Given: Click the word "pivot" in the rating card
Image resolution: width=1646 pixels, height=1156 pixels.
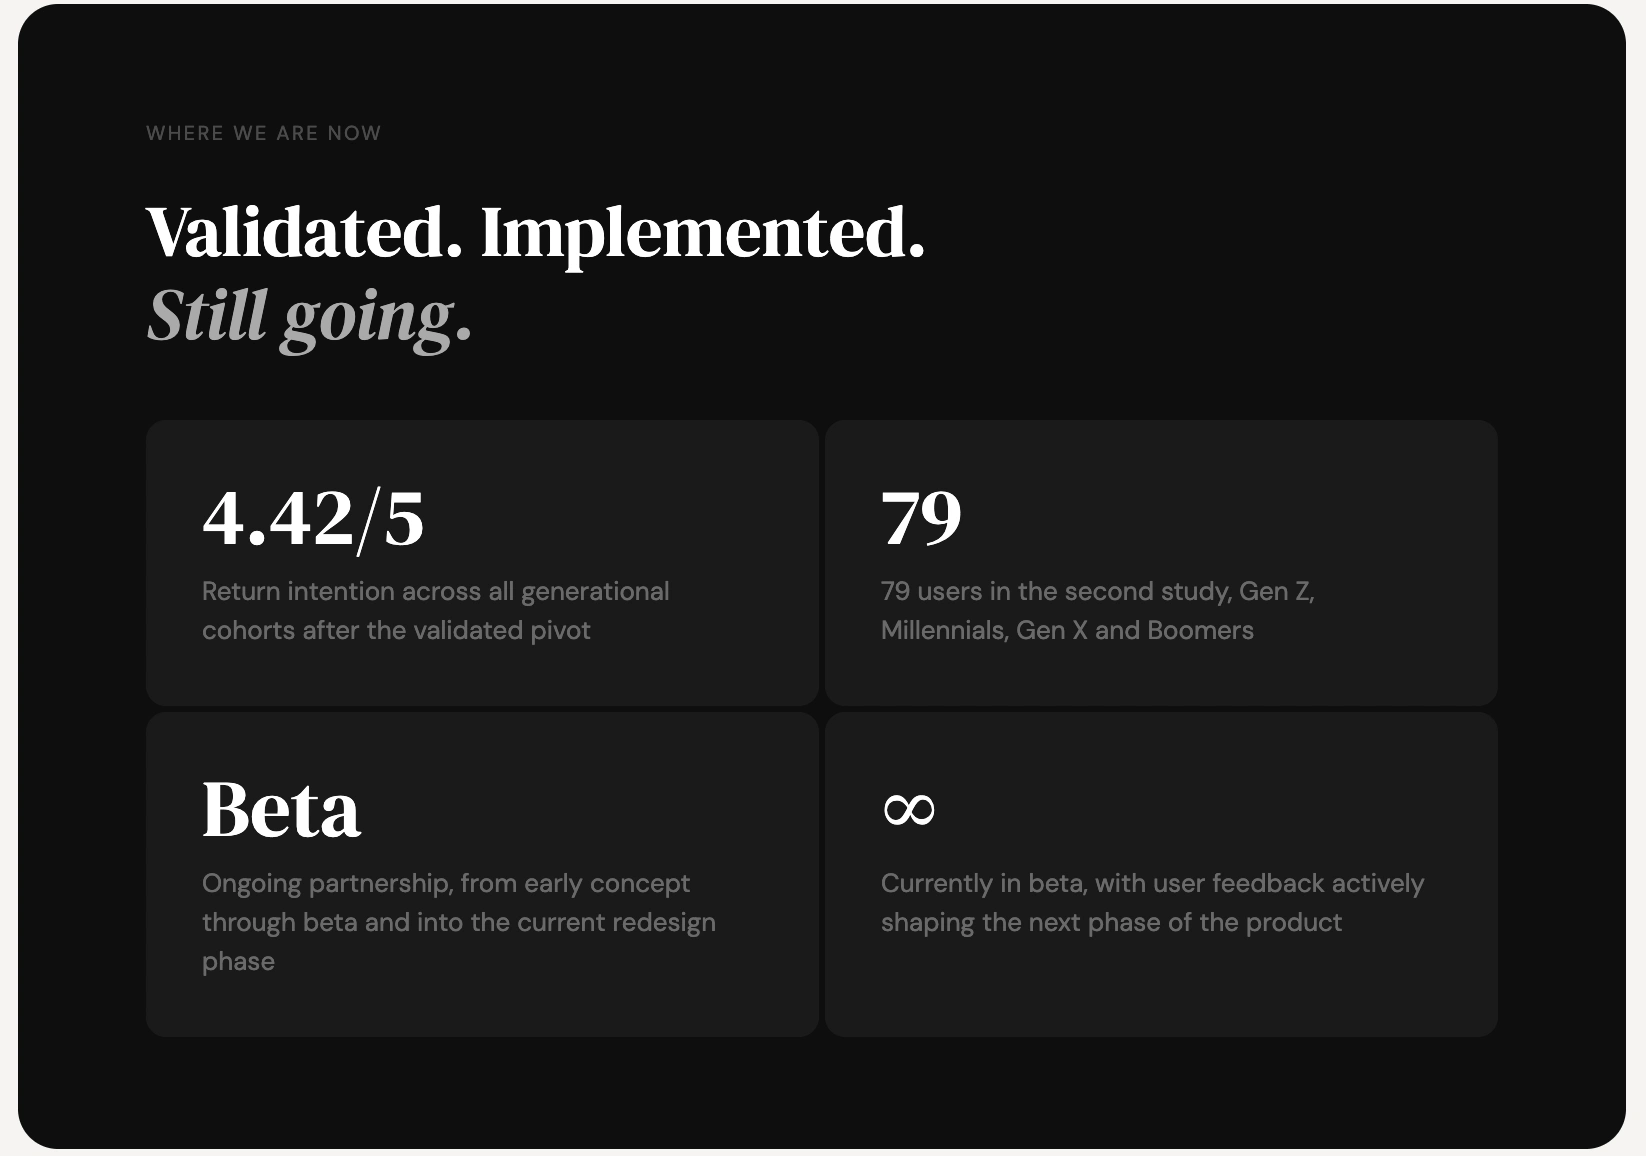Looking at the screenshot, I should 560,631.
